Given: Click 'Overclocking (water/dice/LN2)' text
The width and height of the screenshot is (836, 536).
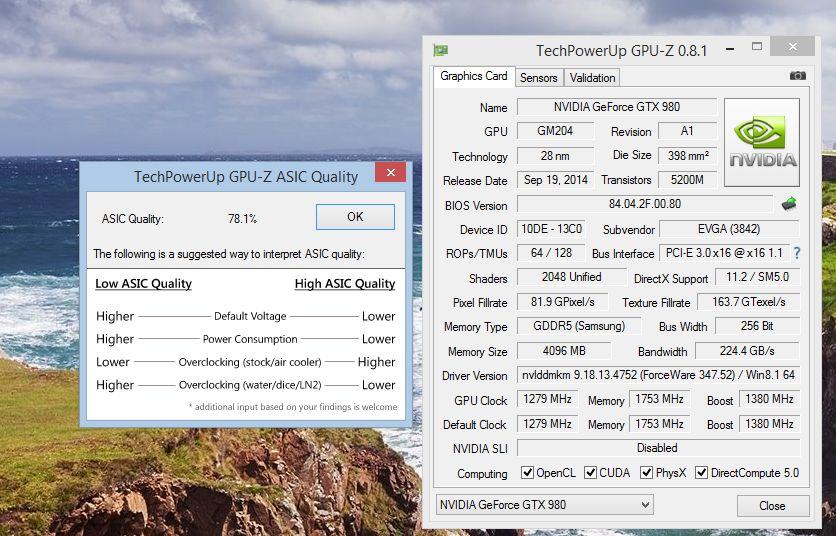Looking at the screenshot, I should 250,385.
